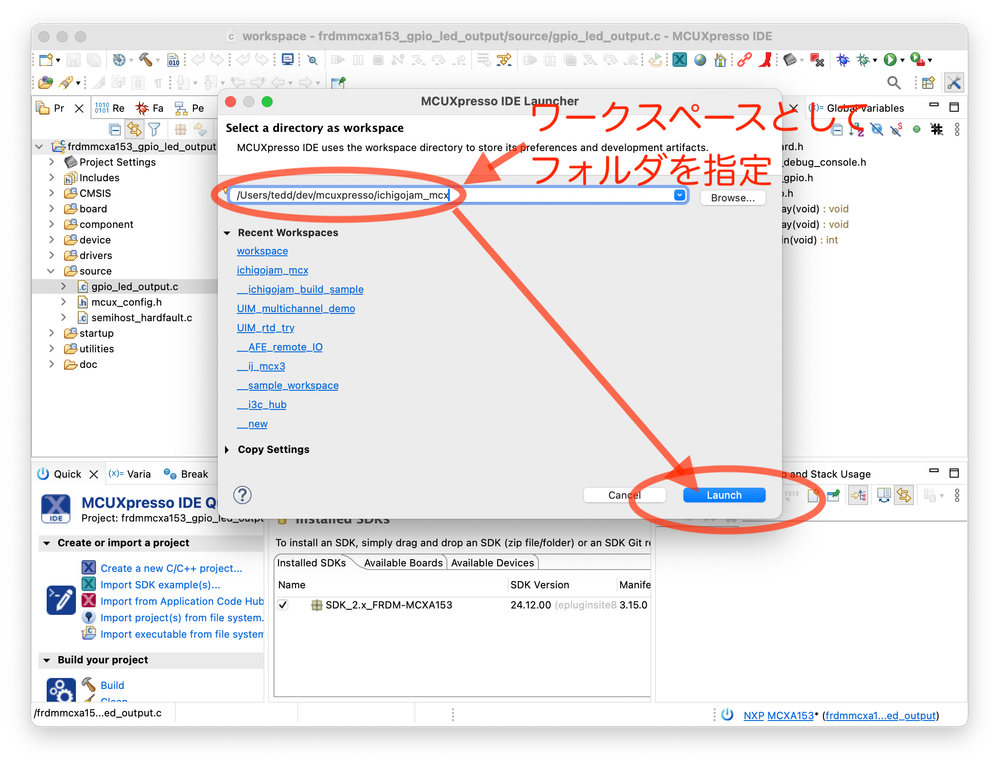Click the blue bug Debug toolbar icon
This screenshot has height=765, width=999.
(843, 60)
